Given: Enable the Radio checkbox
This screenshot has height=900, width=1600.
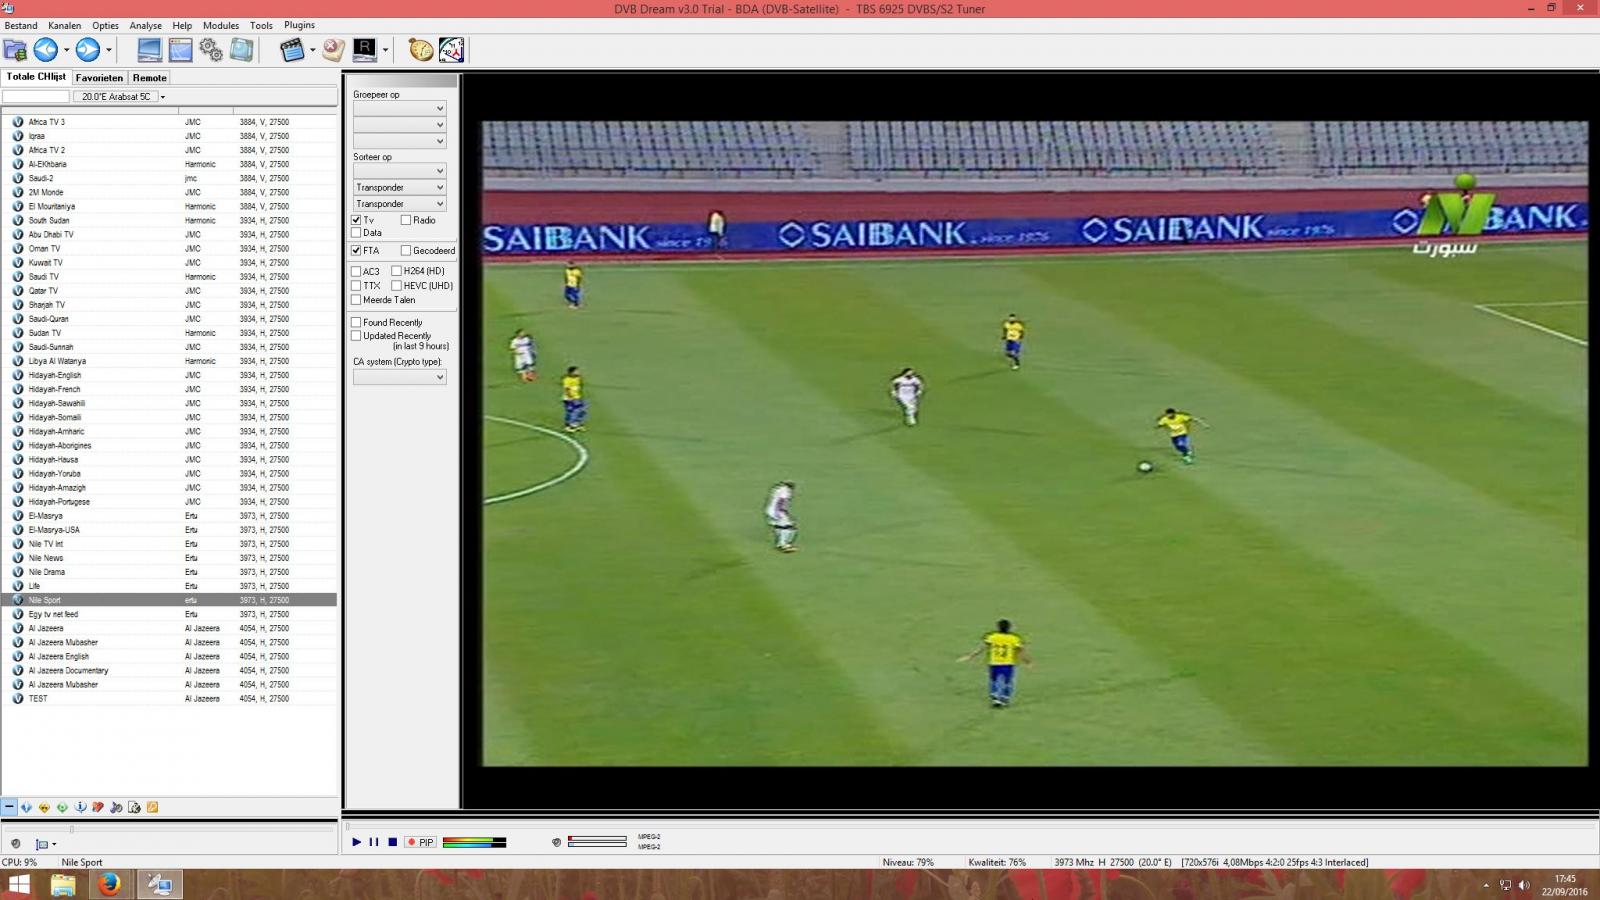Looking at the screenshot, I should pos(406,220).
